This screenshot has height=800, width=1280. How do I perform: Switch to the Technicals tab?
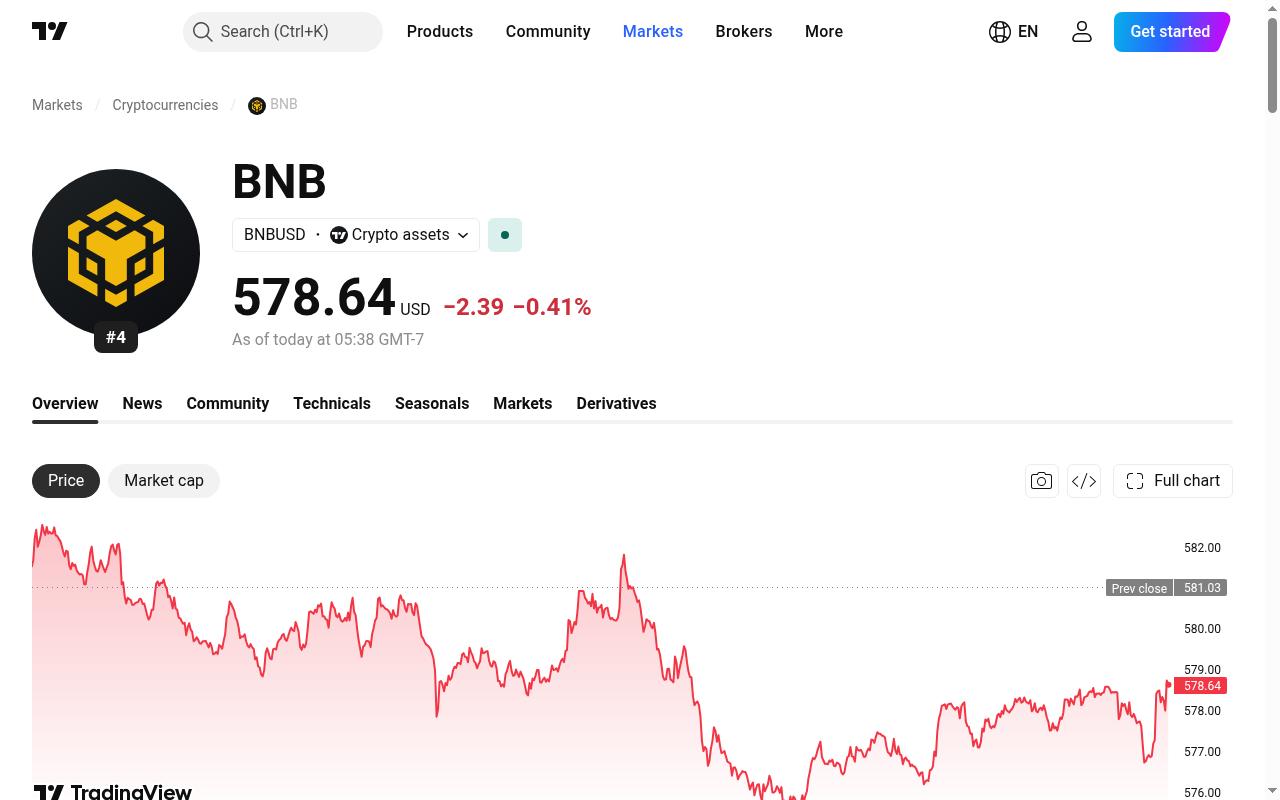pyautogui.click(x=332, y=403)
